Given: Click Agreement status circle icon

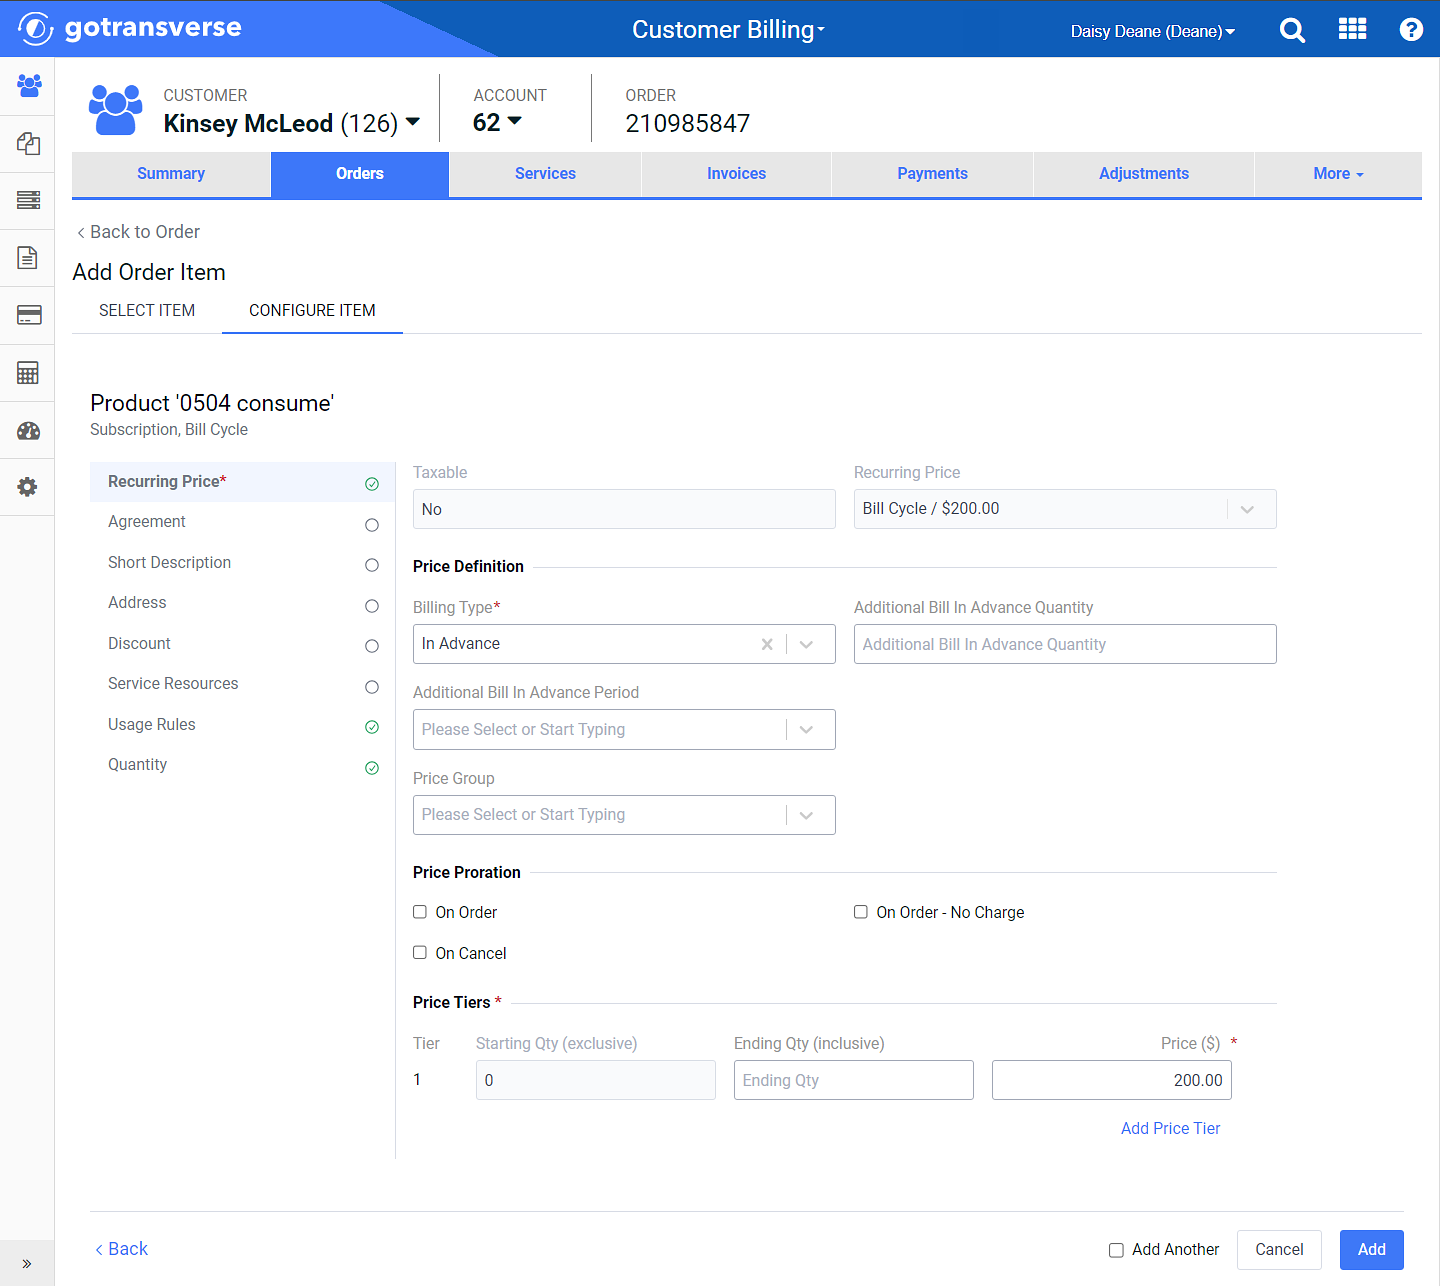Looking at the screenshot, I should (372, 525).
